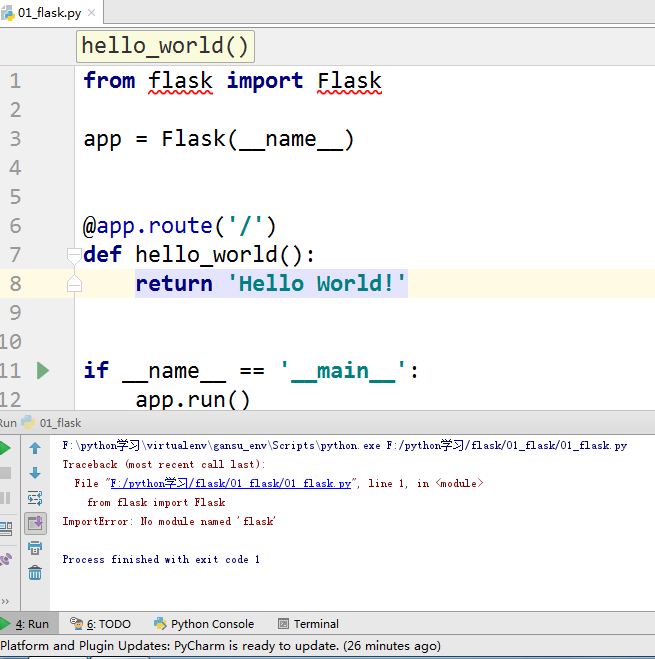The image size is (655, 659).
Task: Click line number 9 in the gutter
Action: (15, 313)
